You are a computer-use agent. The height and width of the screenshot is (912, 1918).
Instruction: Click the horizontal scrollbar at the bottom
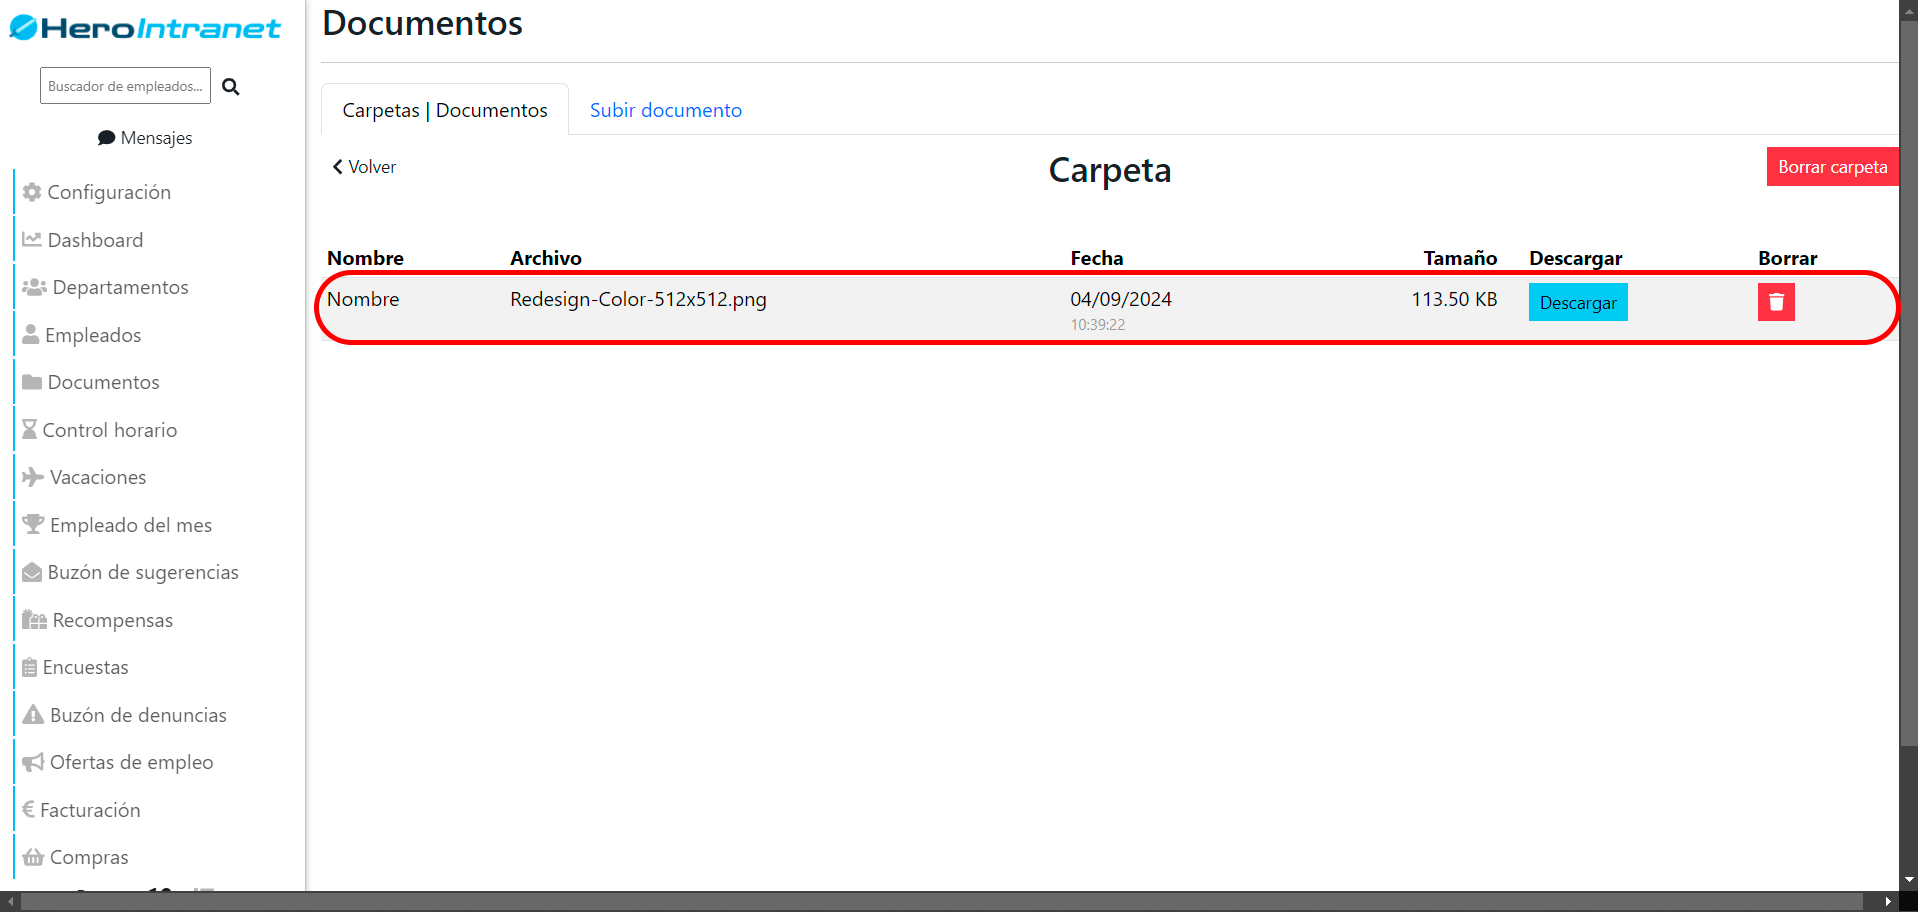pos(942,902)
